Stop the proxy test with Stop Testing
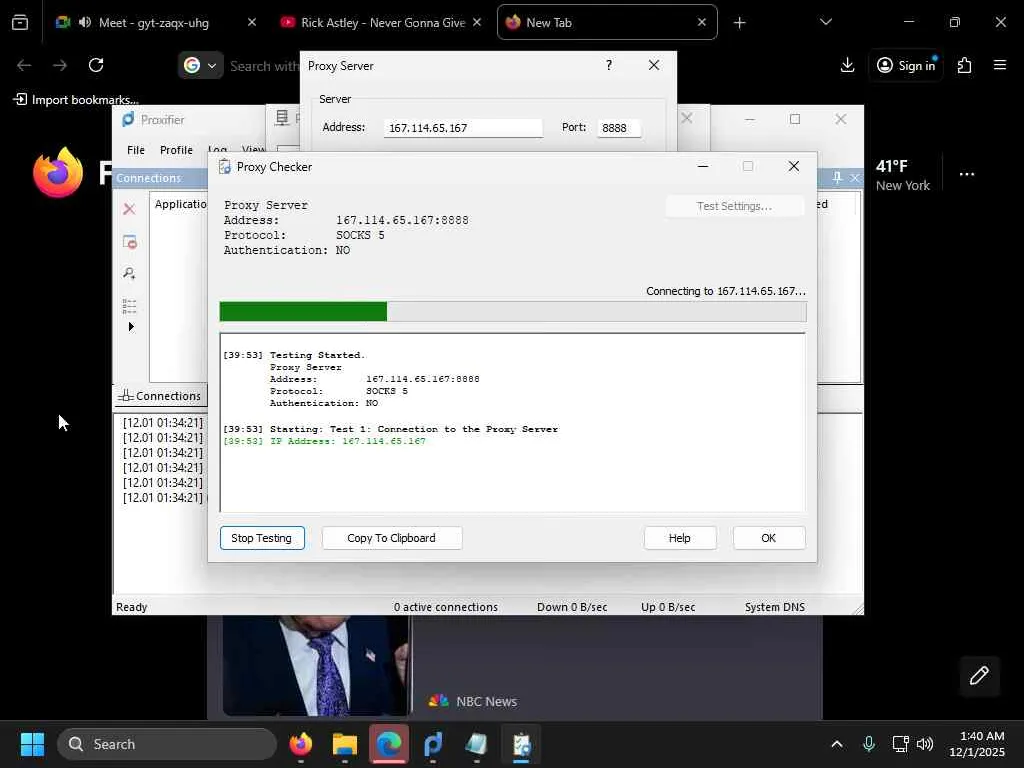 click(262, 537)
